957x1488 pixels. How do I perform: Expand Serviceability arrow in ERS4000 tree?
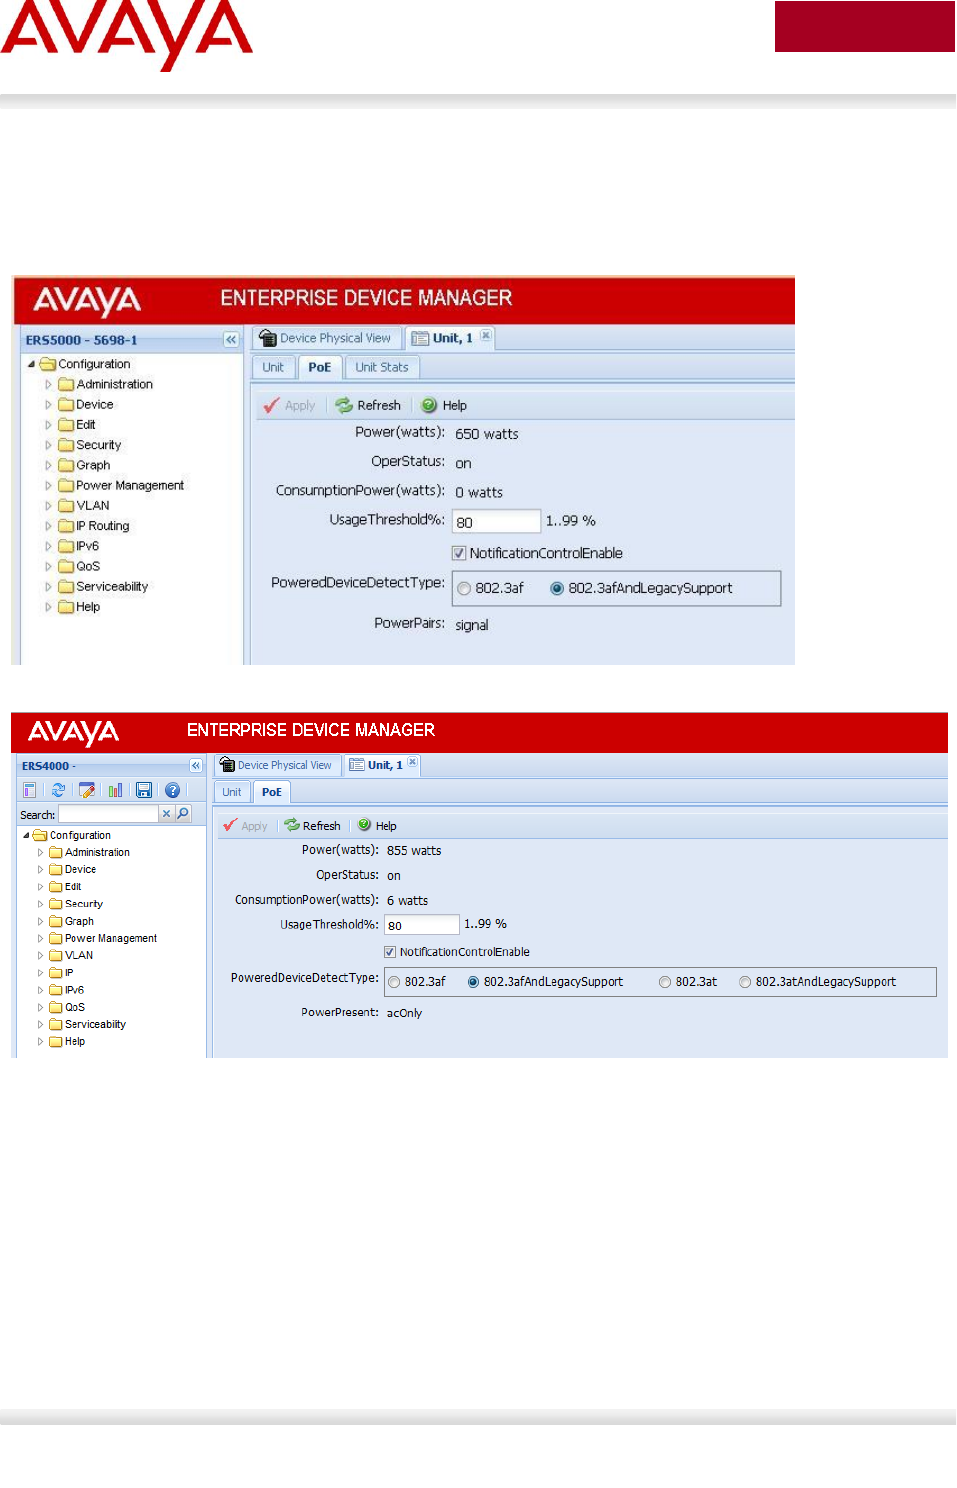[40, 1024]
